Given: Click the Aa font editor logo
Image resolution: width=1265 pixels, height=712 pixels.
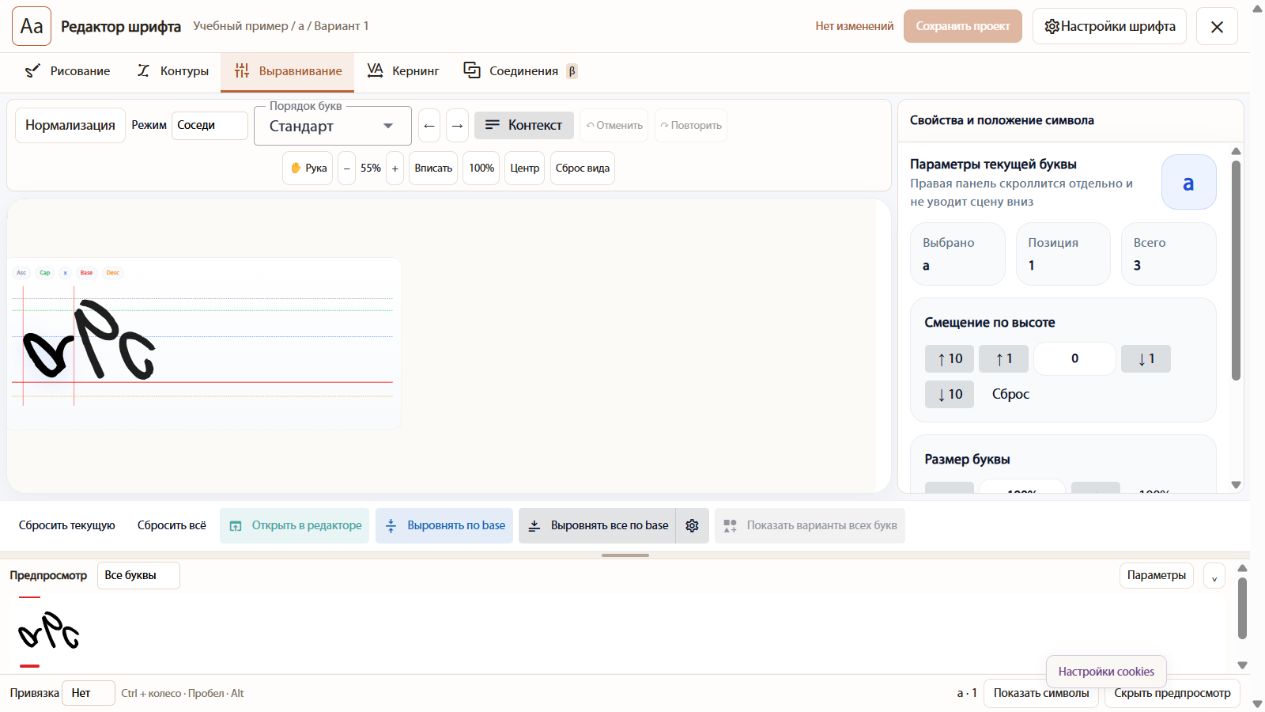Looking at the screenshot, I should (32, 26).
